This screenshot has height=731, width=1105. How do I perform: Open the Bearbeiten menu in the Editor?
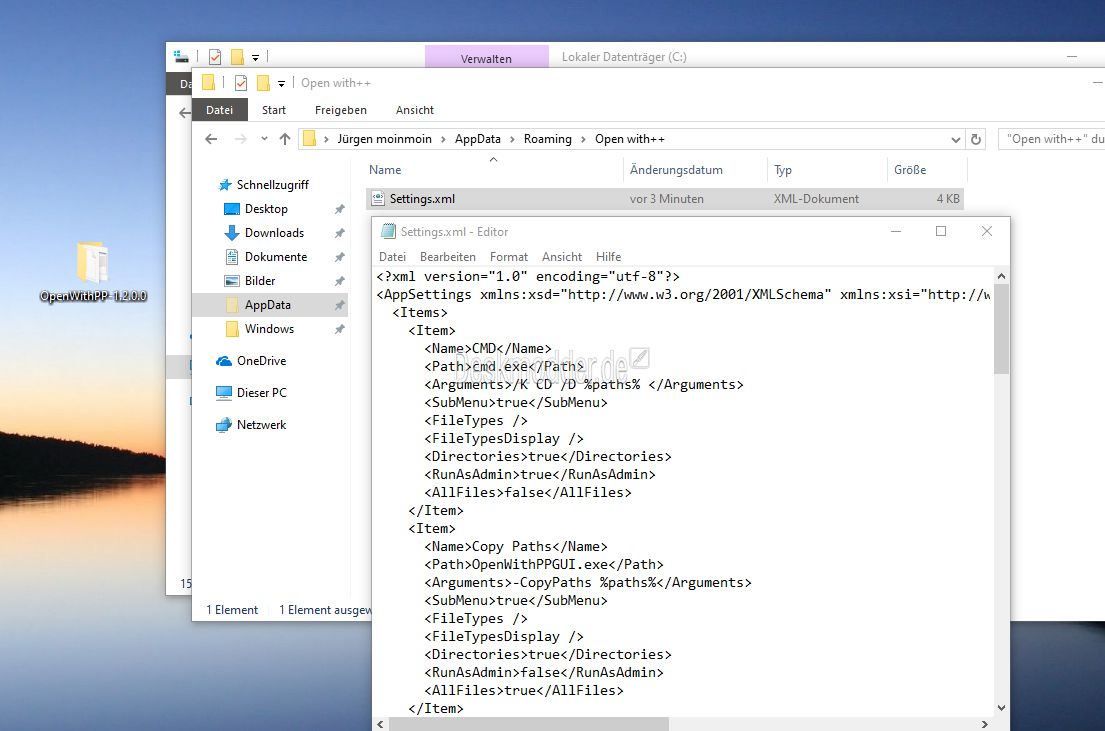tap(447, 257)
